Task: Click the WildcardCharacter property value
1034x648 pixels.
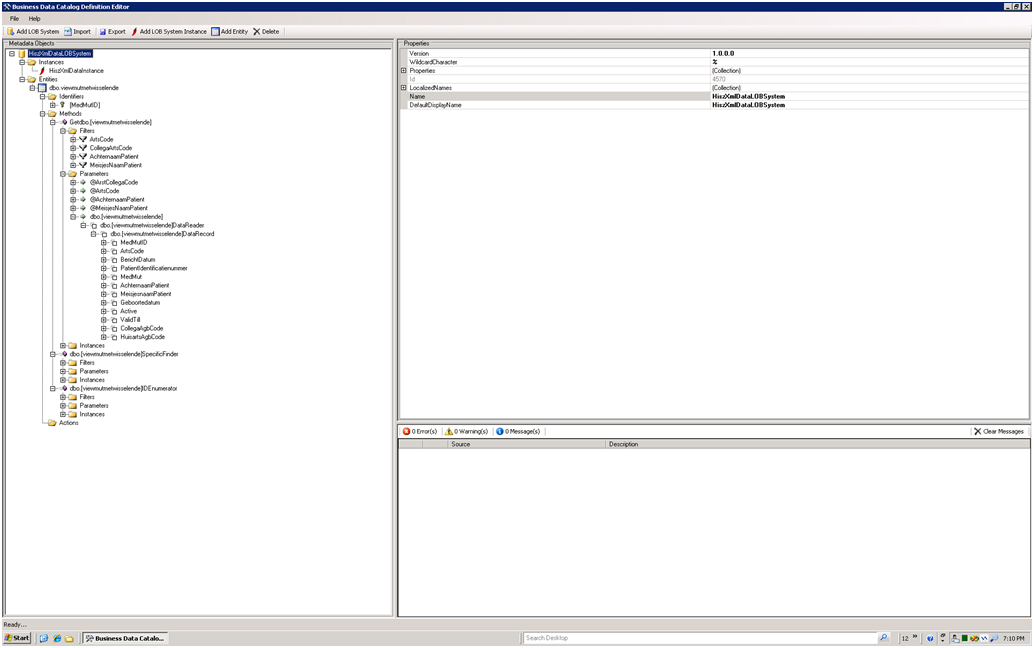Action: click(869, 62)
